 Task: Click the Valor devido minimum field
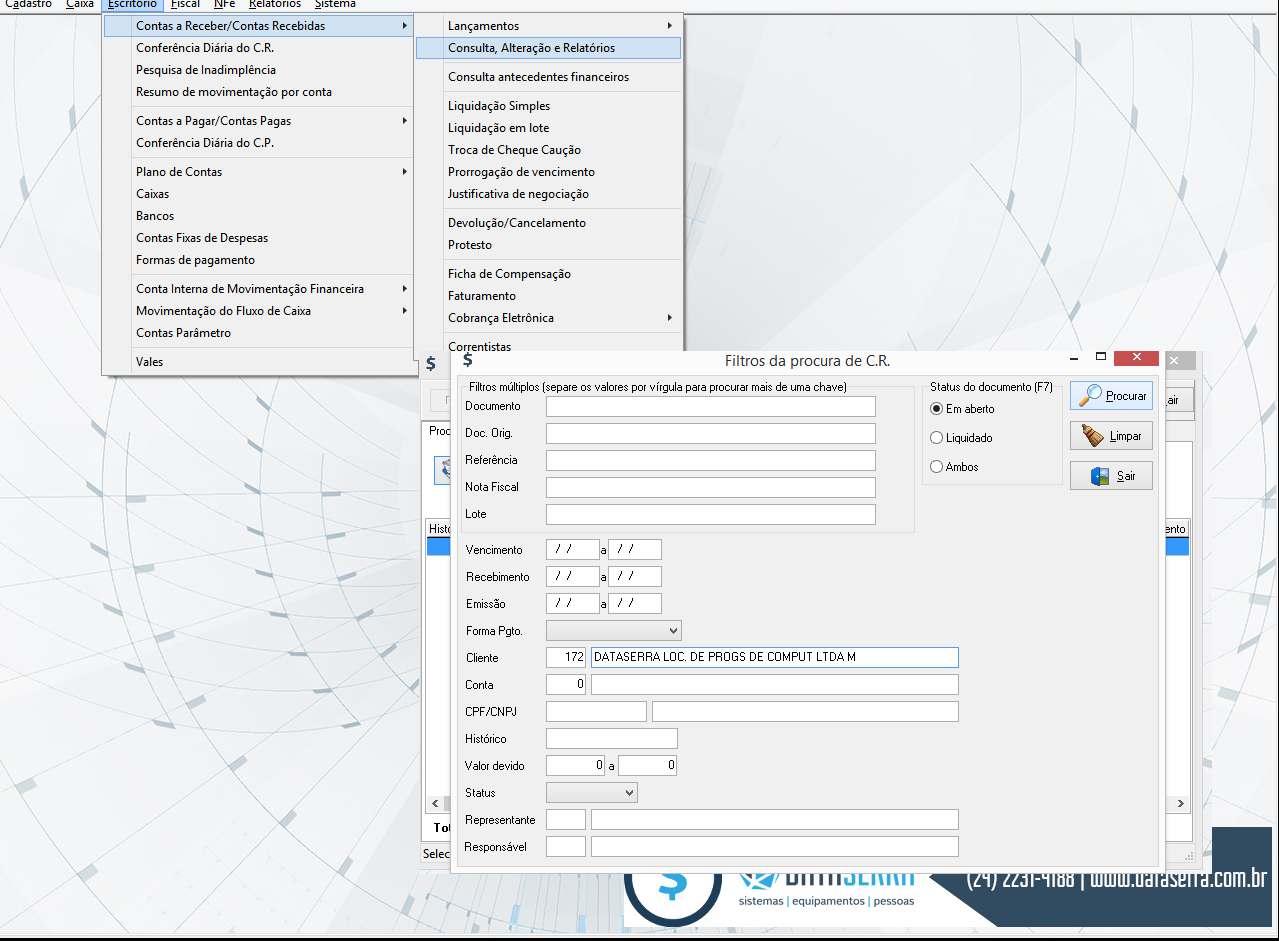coord(576,766)
